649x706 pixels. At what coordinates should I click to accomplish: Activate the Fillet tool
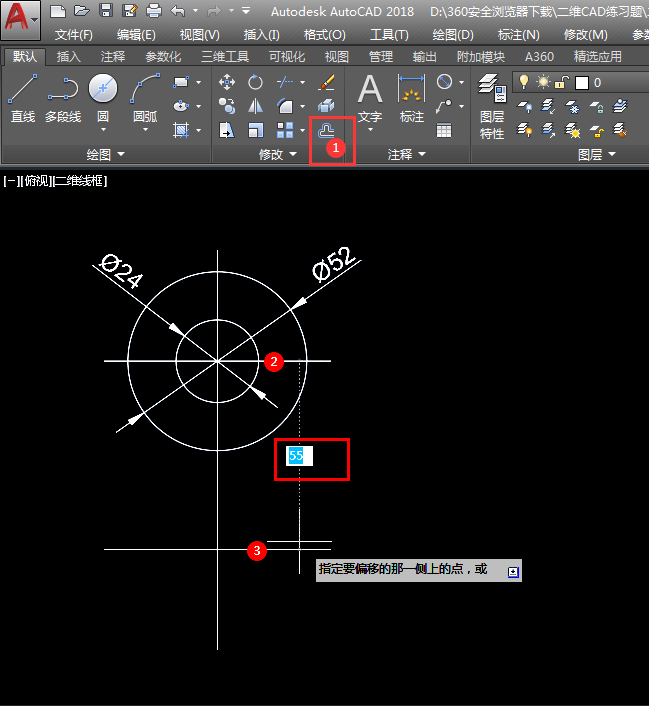coord(285,106)
